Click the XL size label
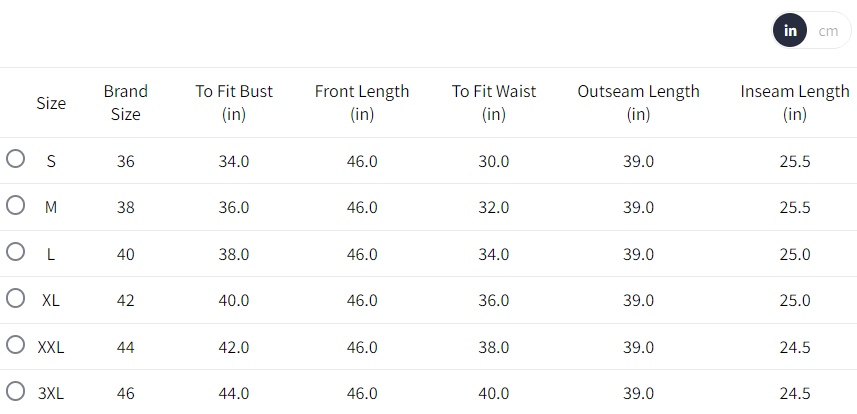This screenshot has height=414, width=857. coord(51,300)
